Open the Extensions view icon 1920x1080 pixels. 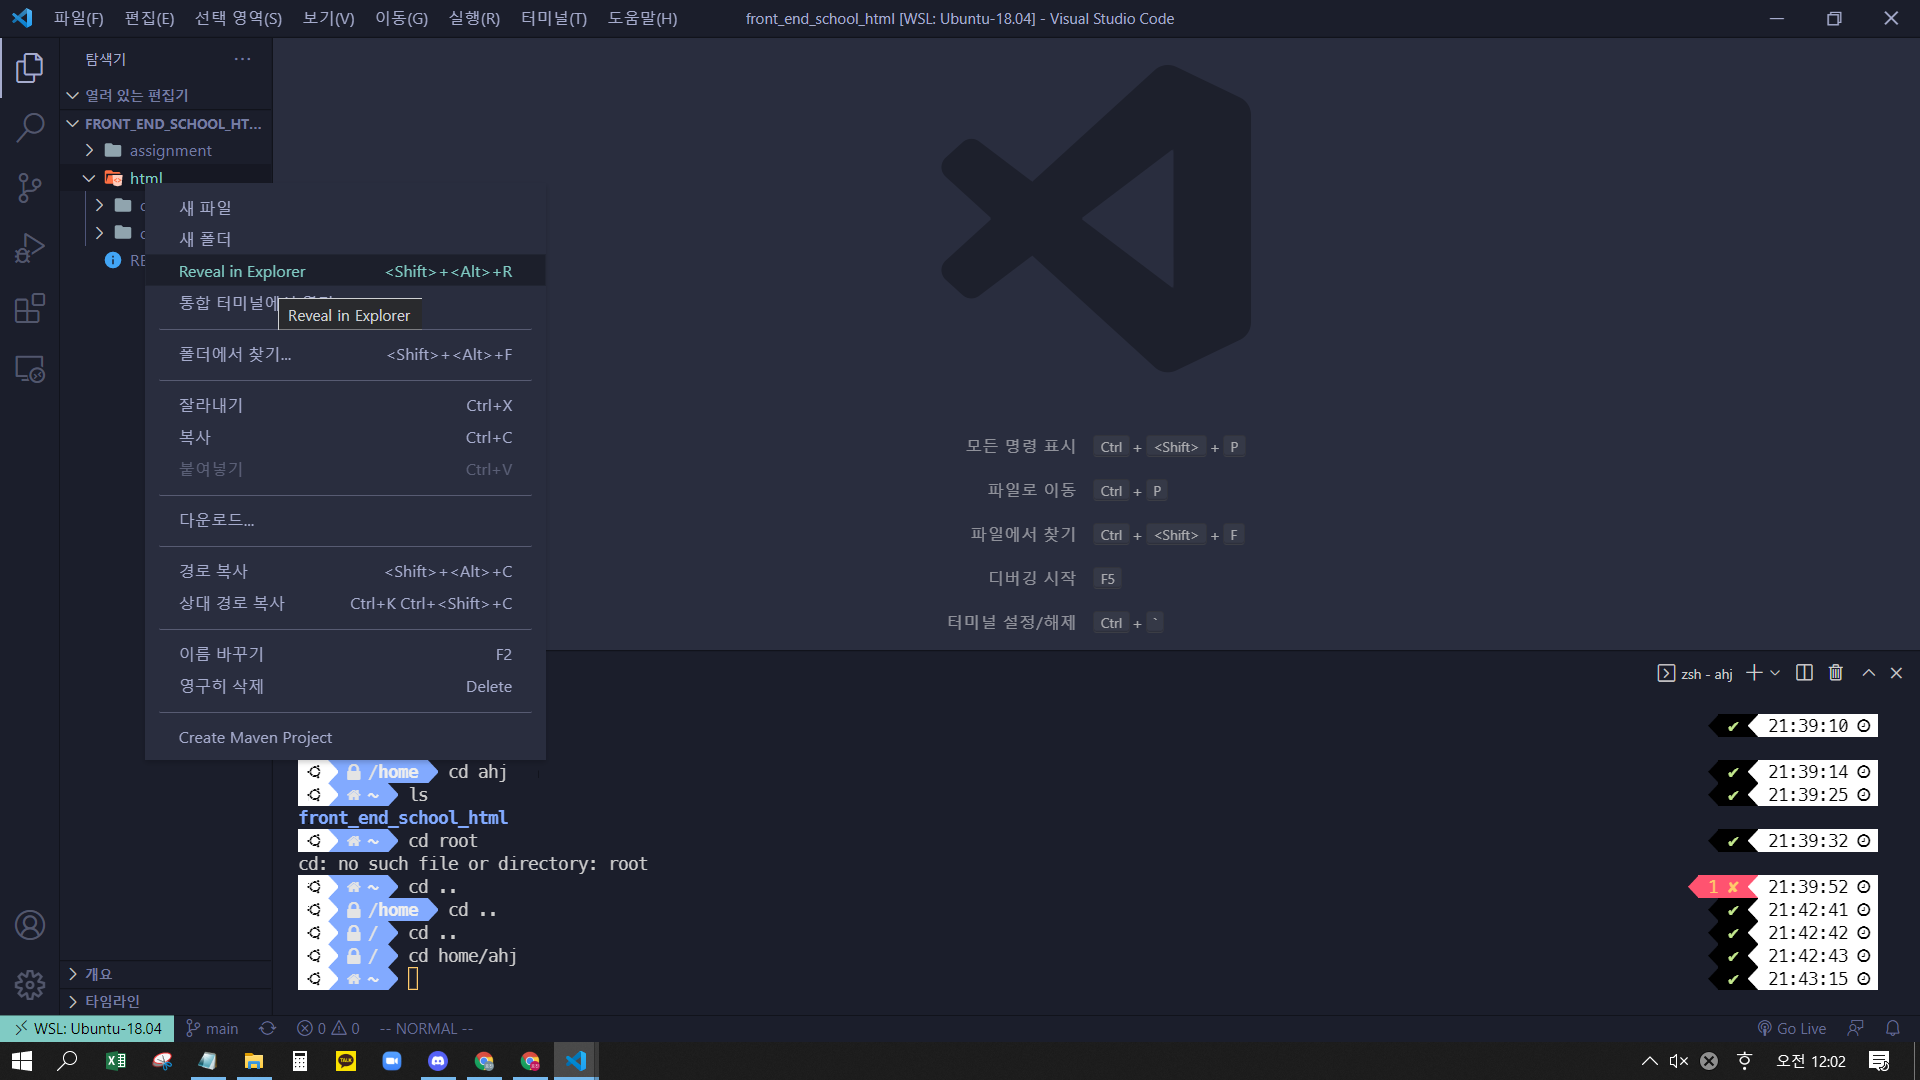30,308
